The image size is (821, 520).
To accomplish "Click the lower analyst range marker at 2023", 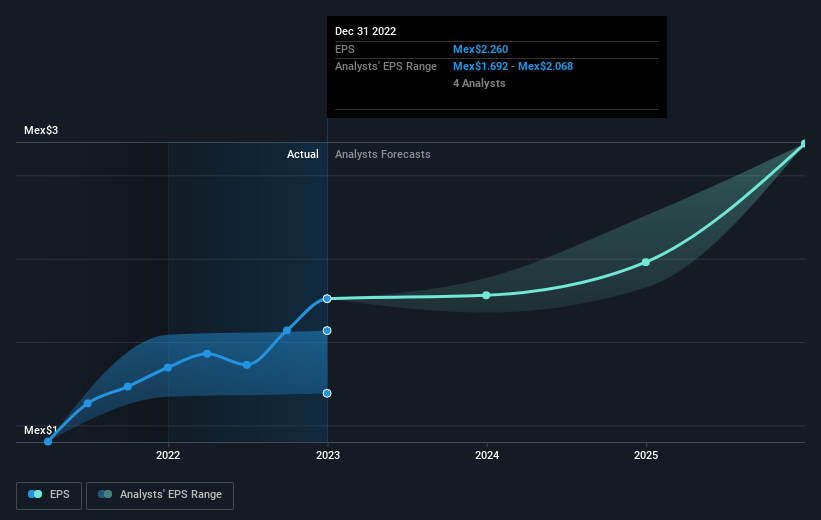I will (327, 393).
